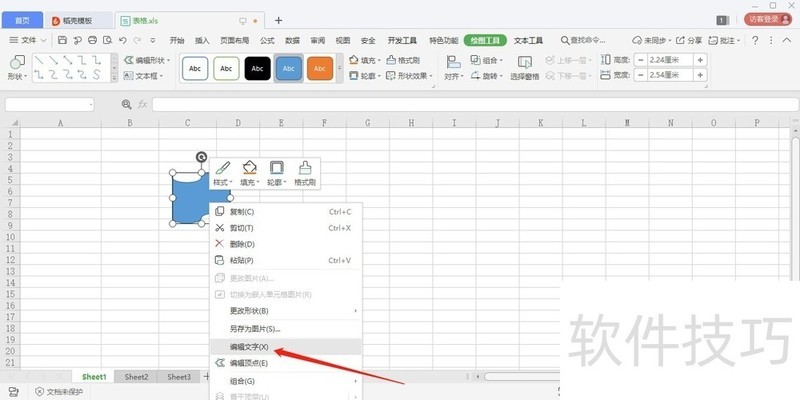
Task: Switch to the Sheet2 worksheet tab
Action: 136,377
